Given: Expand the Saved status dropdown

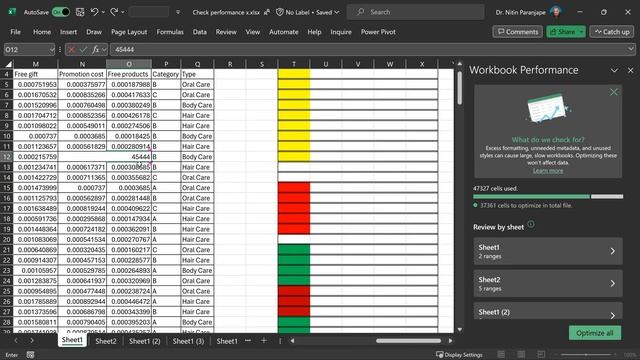Looking at the screenshot, I should tap(337, 12).
